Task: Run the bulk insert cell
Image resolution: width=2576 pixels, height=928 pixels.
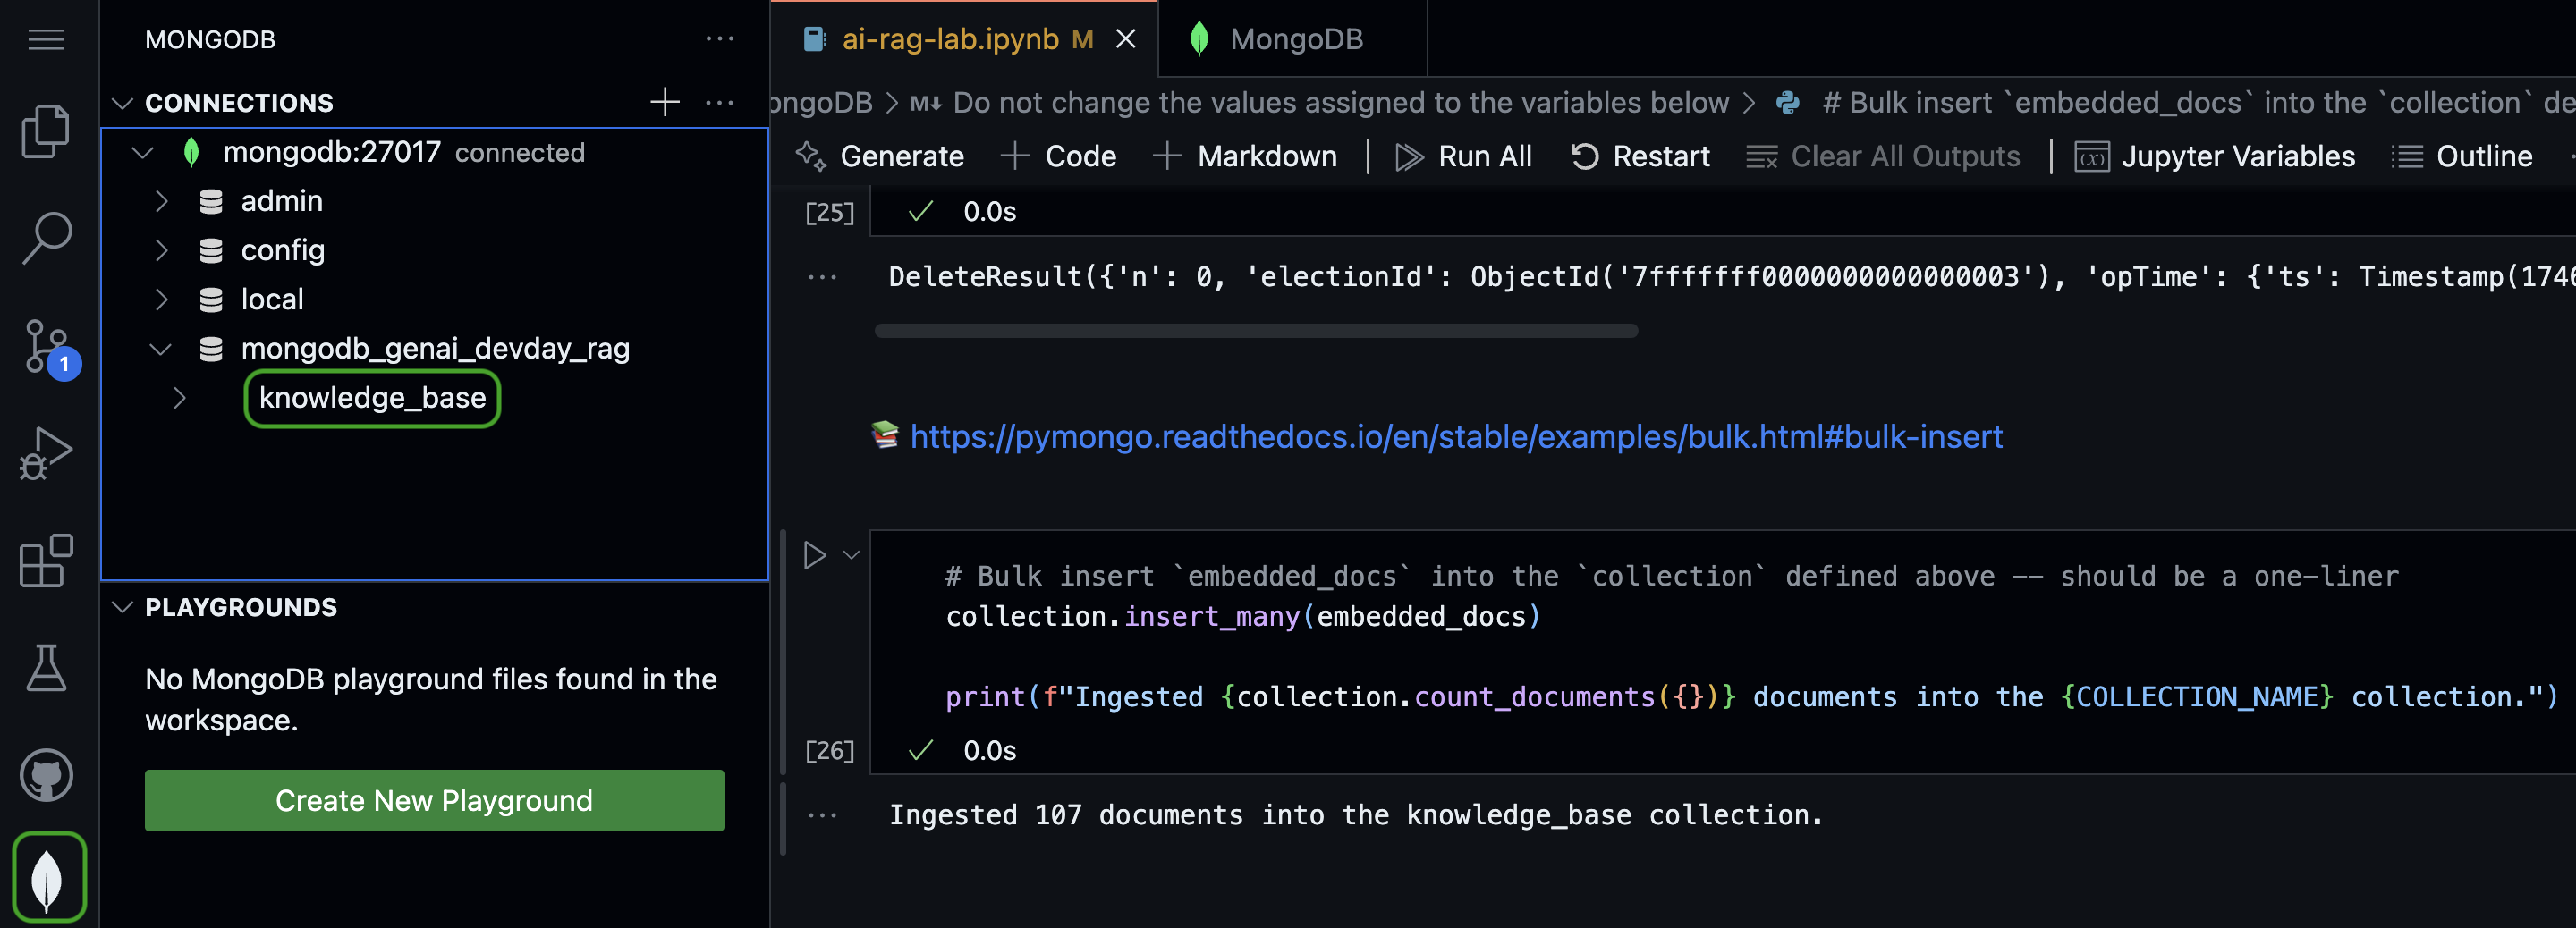Action: point(815,555)
